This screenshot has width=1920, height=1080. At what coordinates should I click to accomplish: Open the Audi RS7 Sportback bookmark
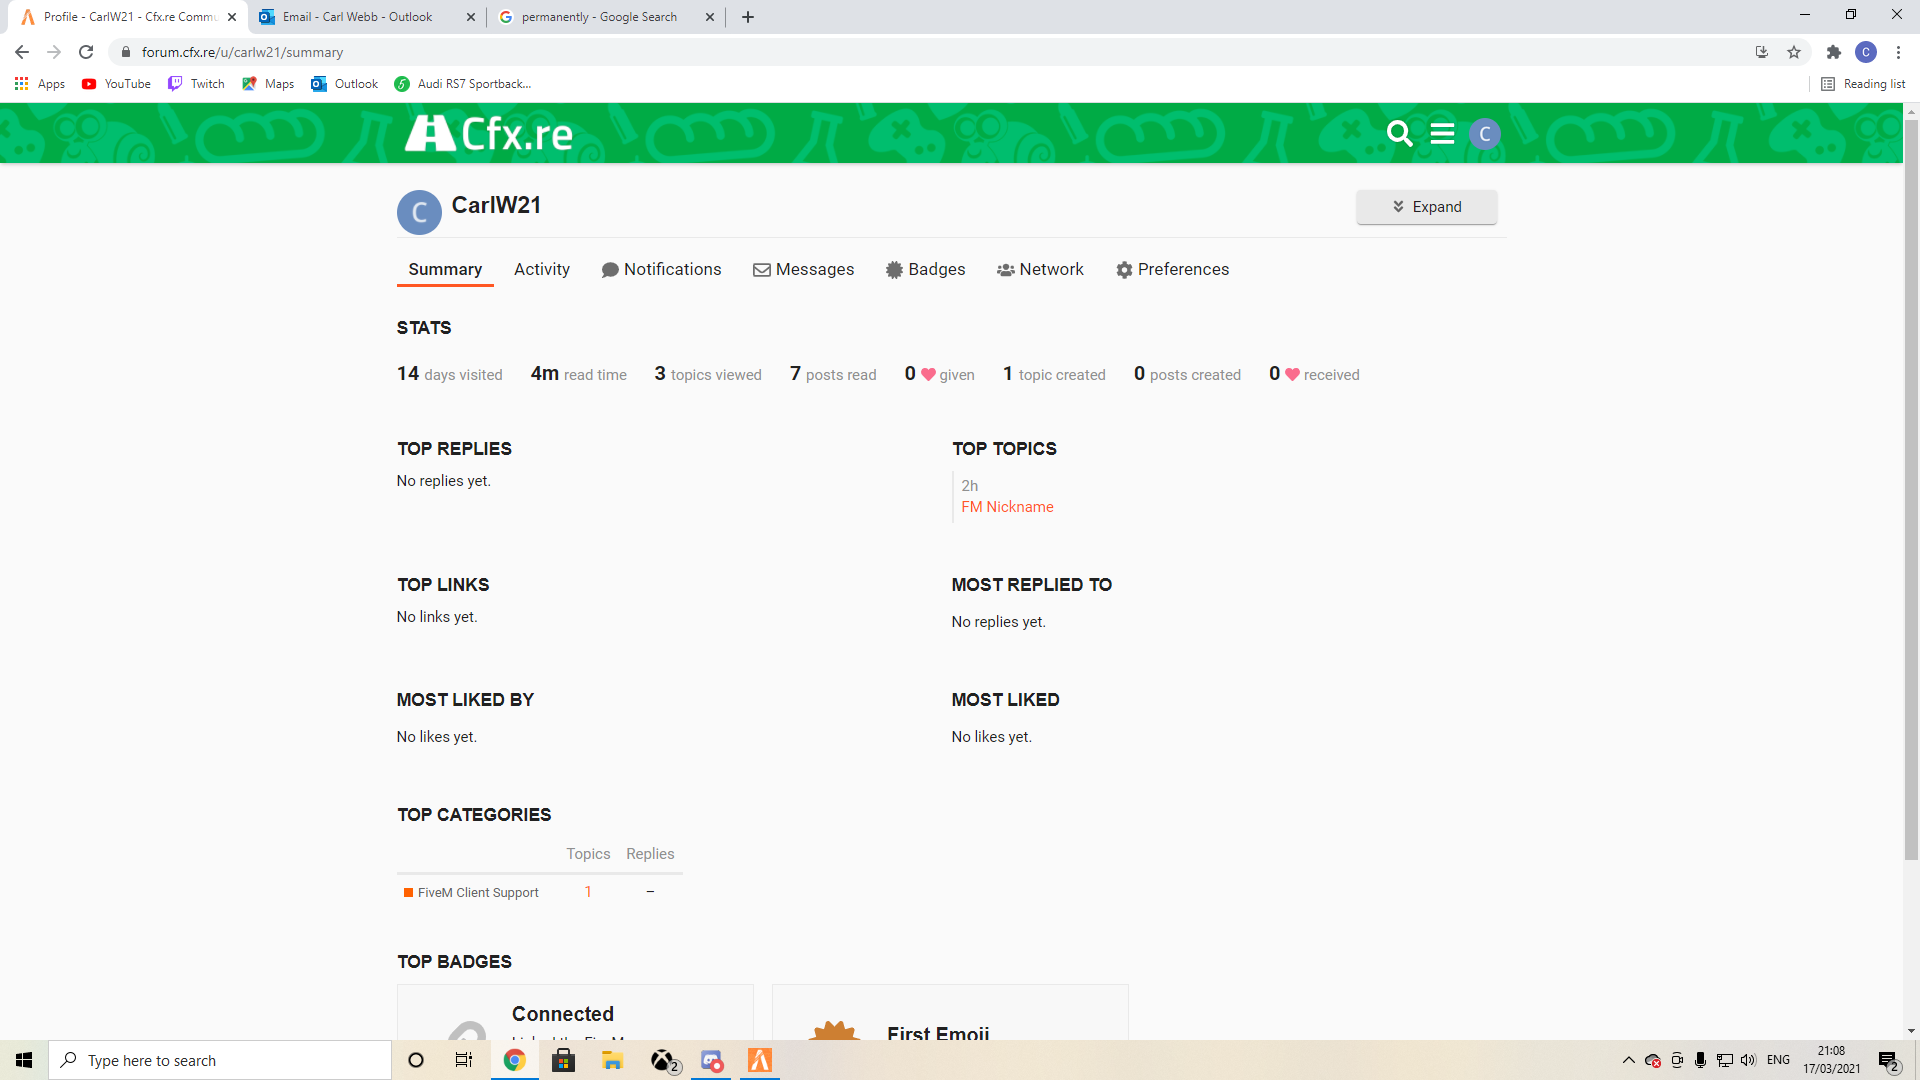(x=463, y=84)
